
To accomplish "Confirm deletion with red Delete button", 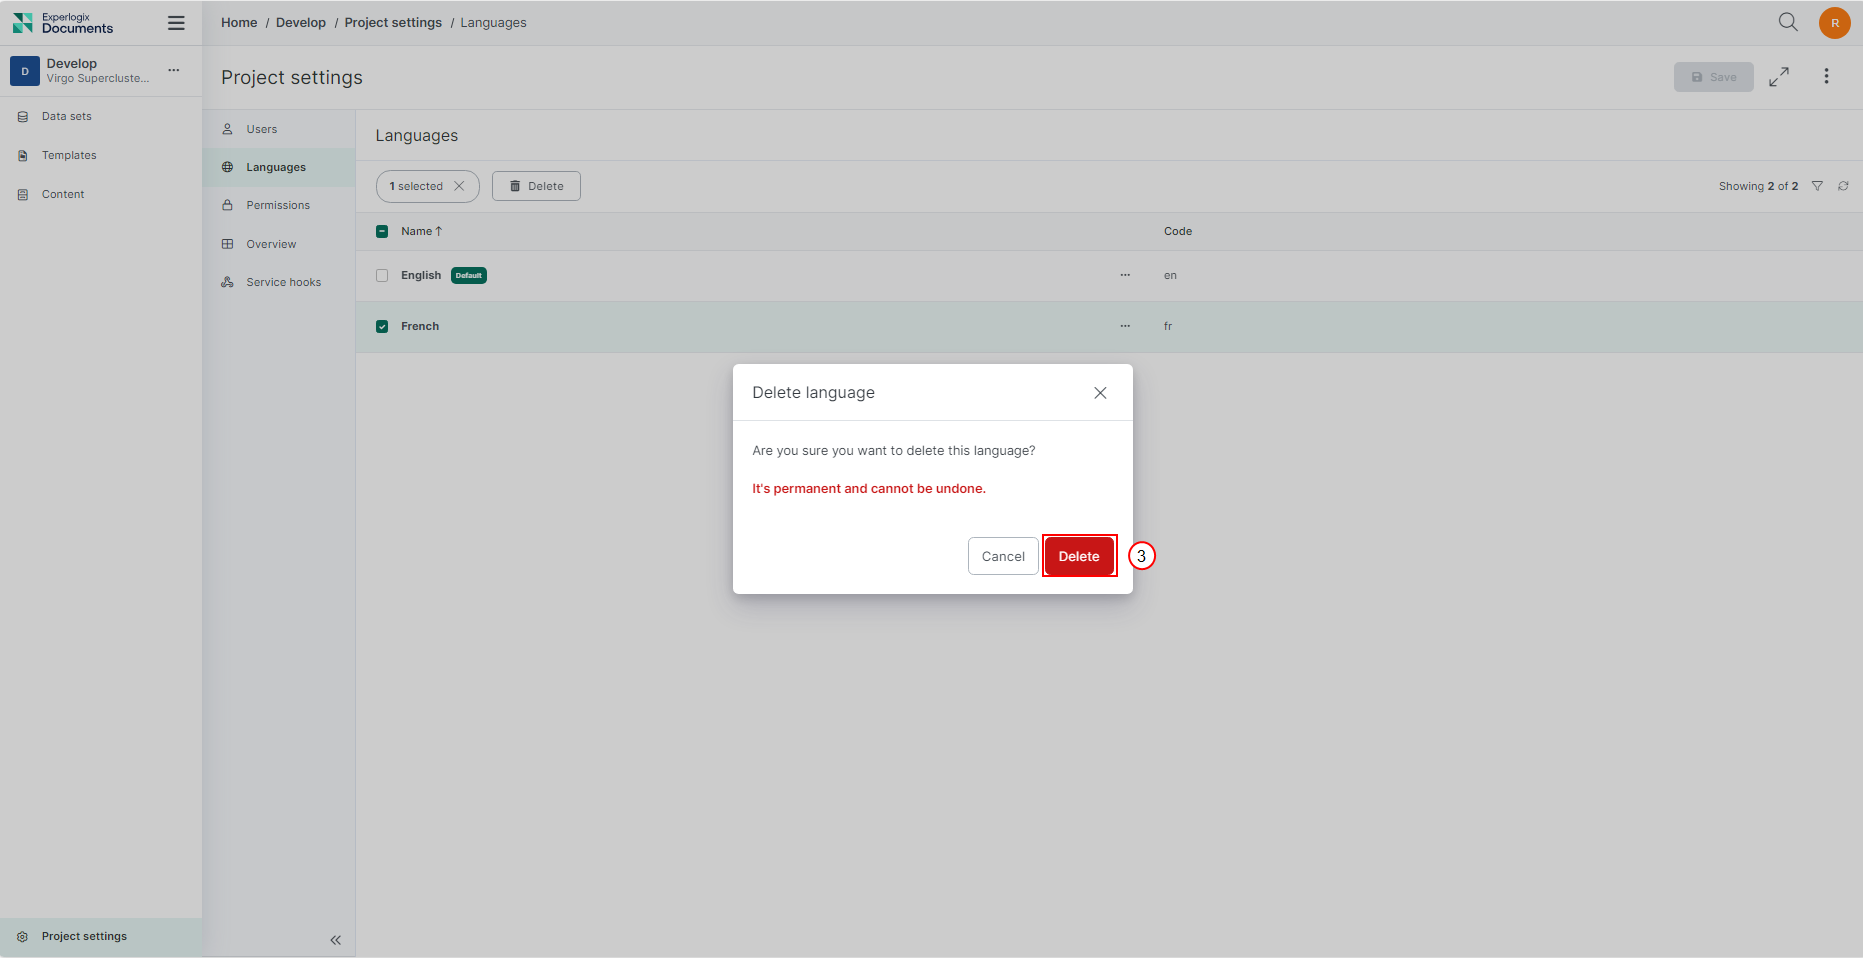I will [1078, 557].
